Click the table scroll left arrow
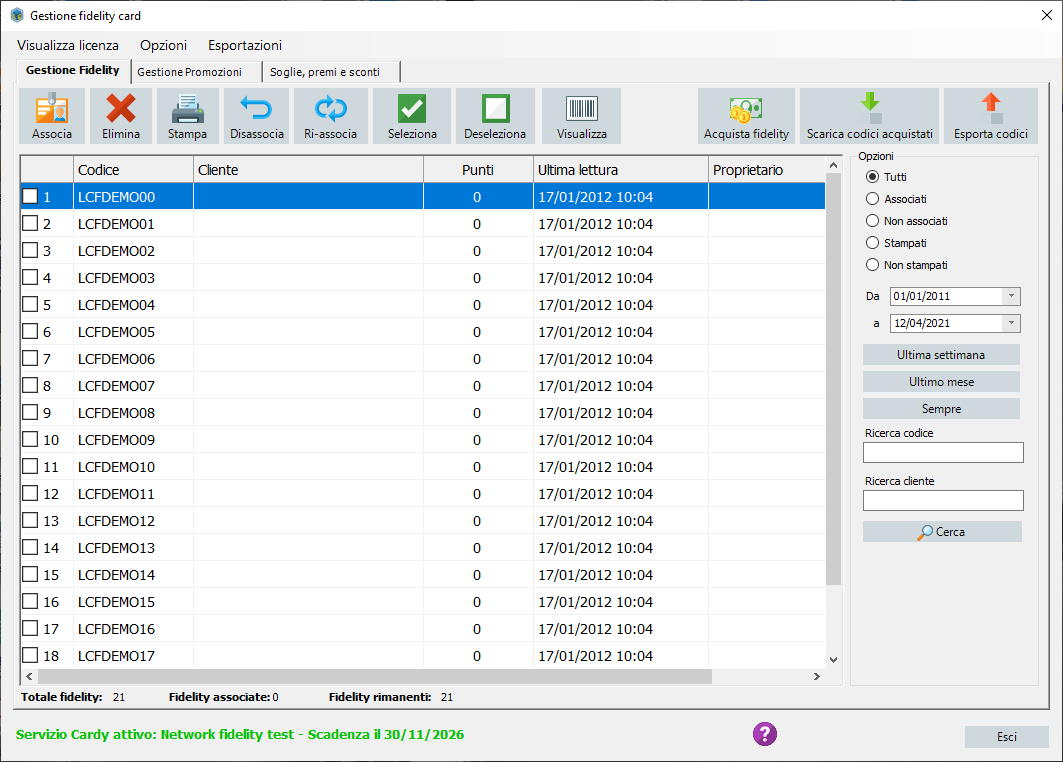This screenshot has height=762, width=1063. pyautogui.click(x=29, y=677)
